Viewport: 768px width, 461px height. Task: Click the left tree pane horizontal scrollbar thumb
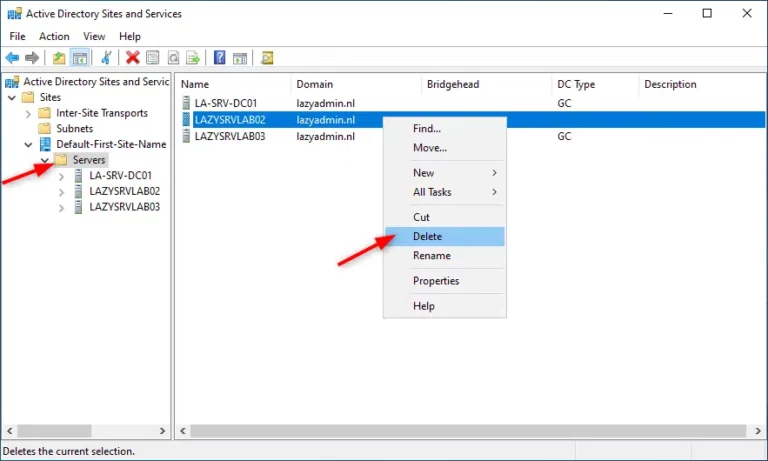54,431
